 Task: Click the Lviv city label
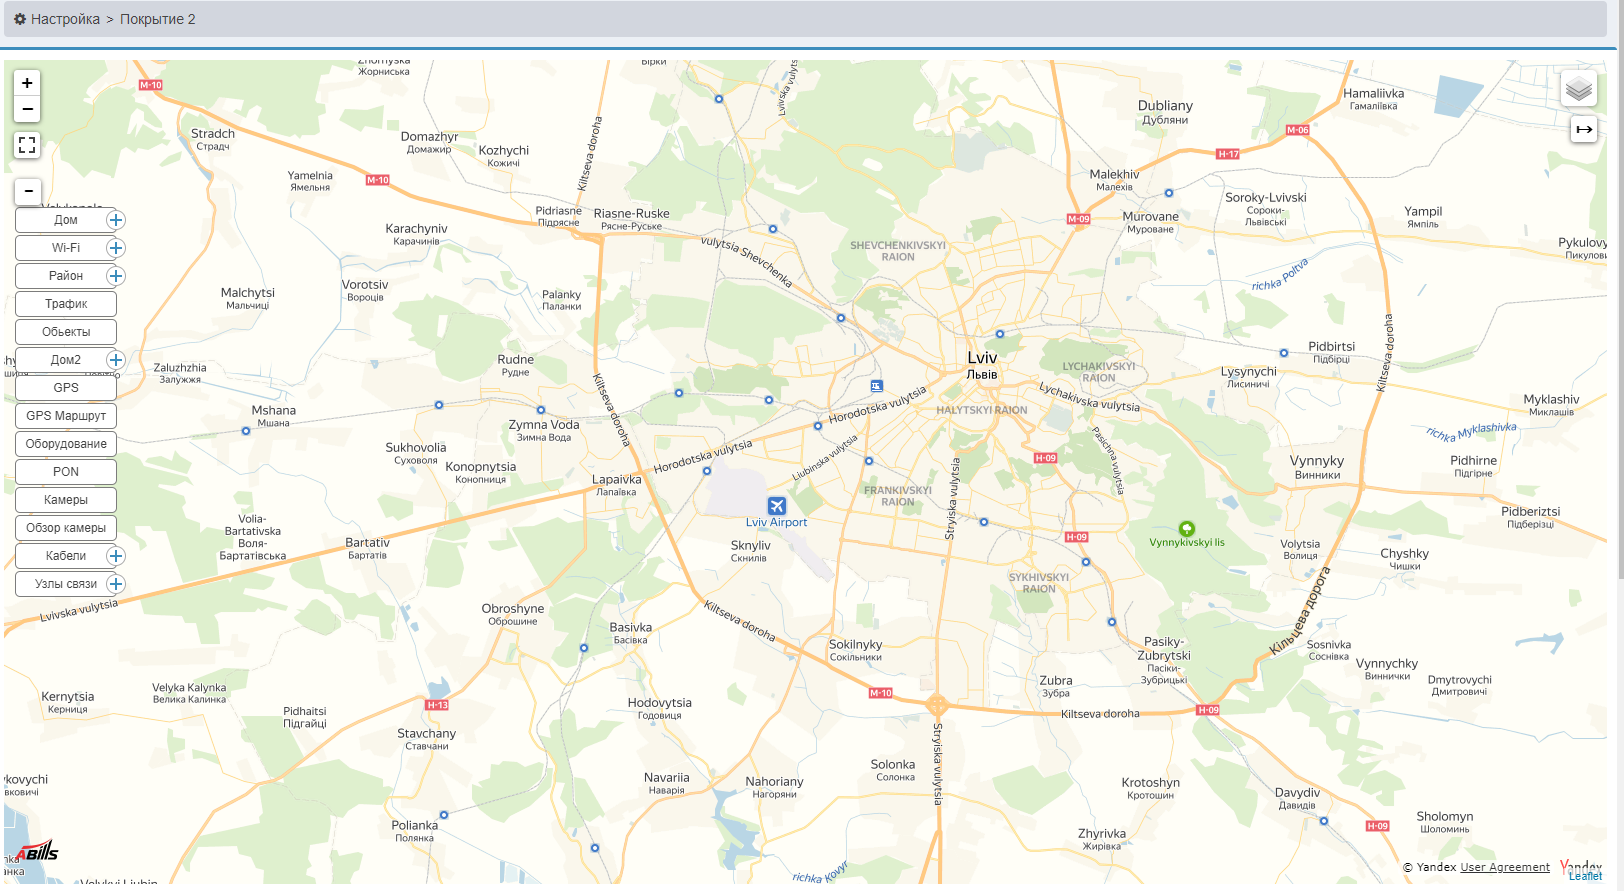pos(982,364)
